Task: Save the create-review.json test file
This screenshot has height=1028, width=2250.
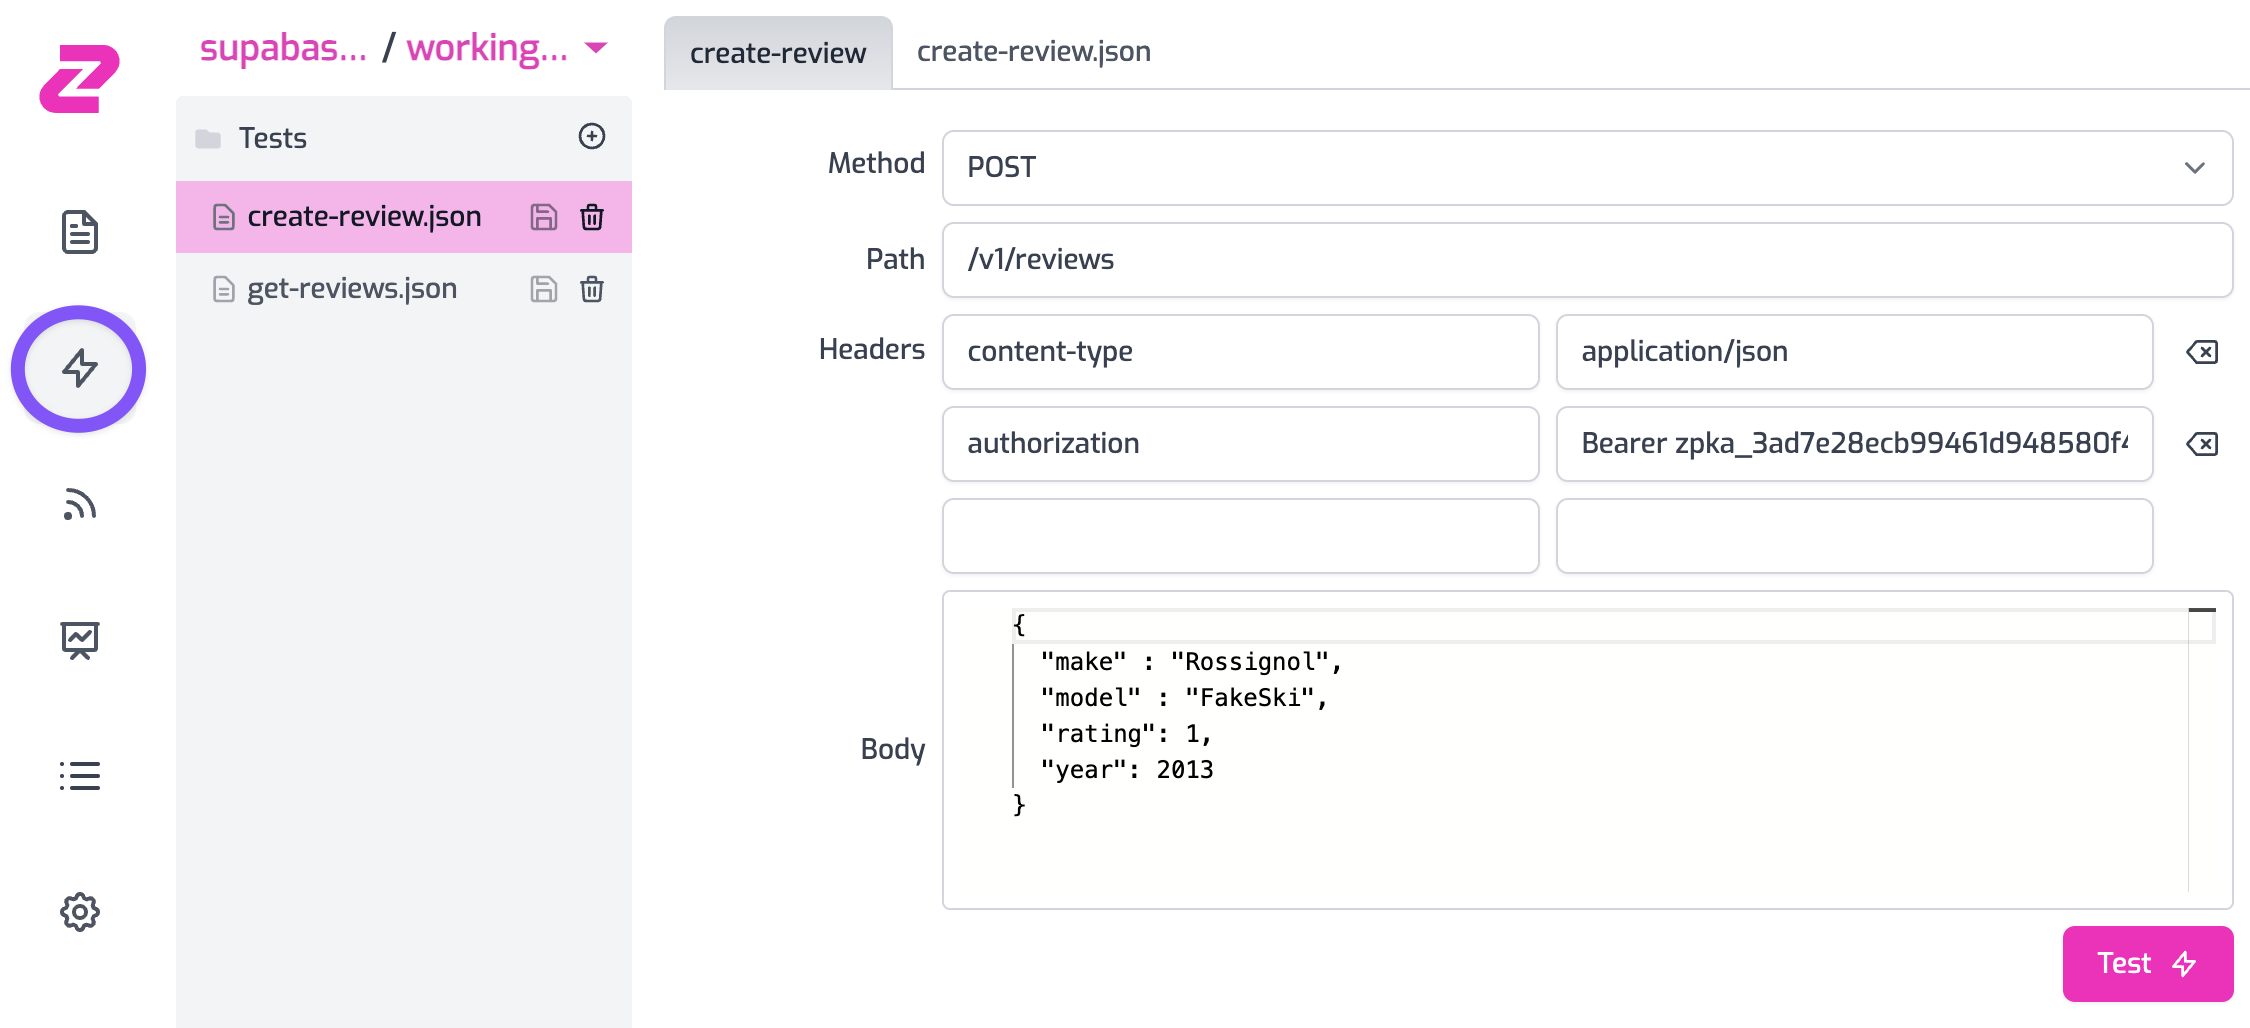Action: 543,217
